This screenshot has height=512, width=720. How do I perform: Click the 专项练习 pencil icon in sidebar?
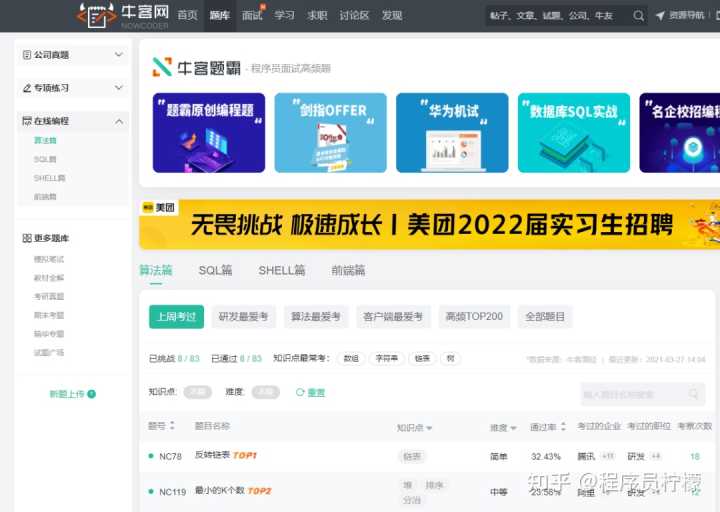coord(27,88)
